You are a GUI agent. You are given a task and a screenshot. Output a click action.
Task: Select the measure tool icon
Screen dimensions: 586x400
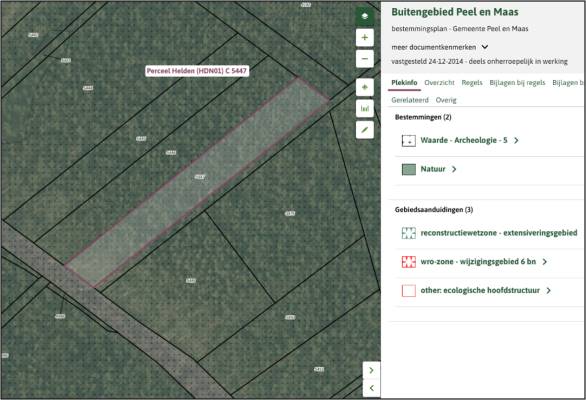pyautogui.click(x=364, y=109)
